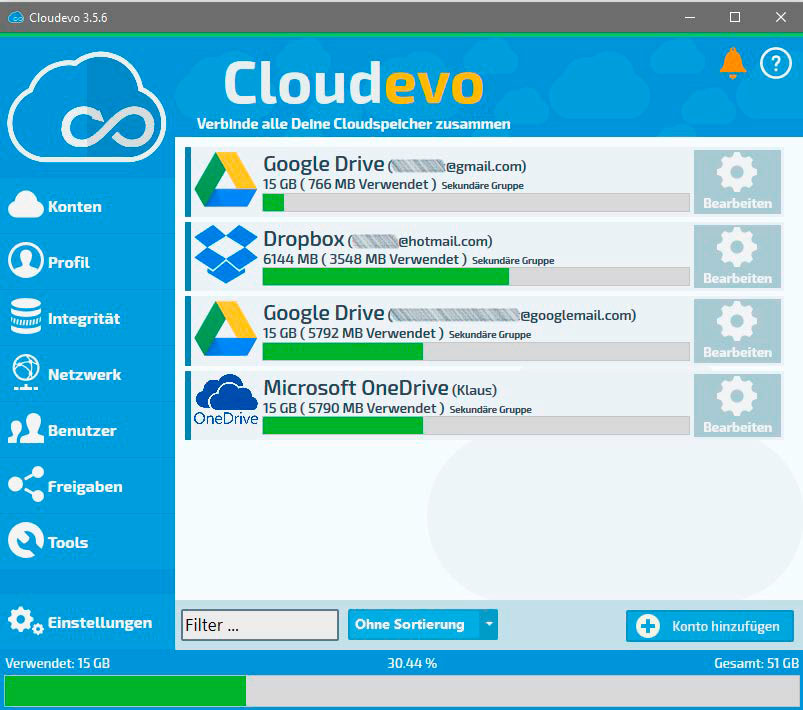Click the Google Drive logo of gmail.com account
803x710 pixels.
click(x=226, y=180)
